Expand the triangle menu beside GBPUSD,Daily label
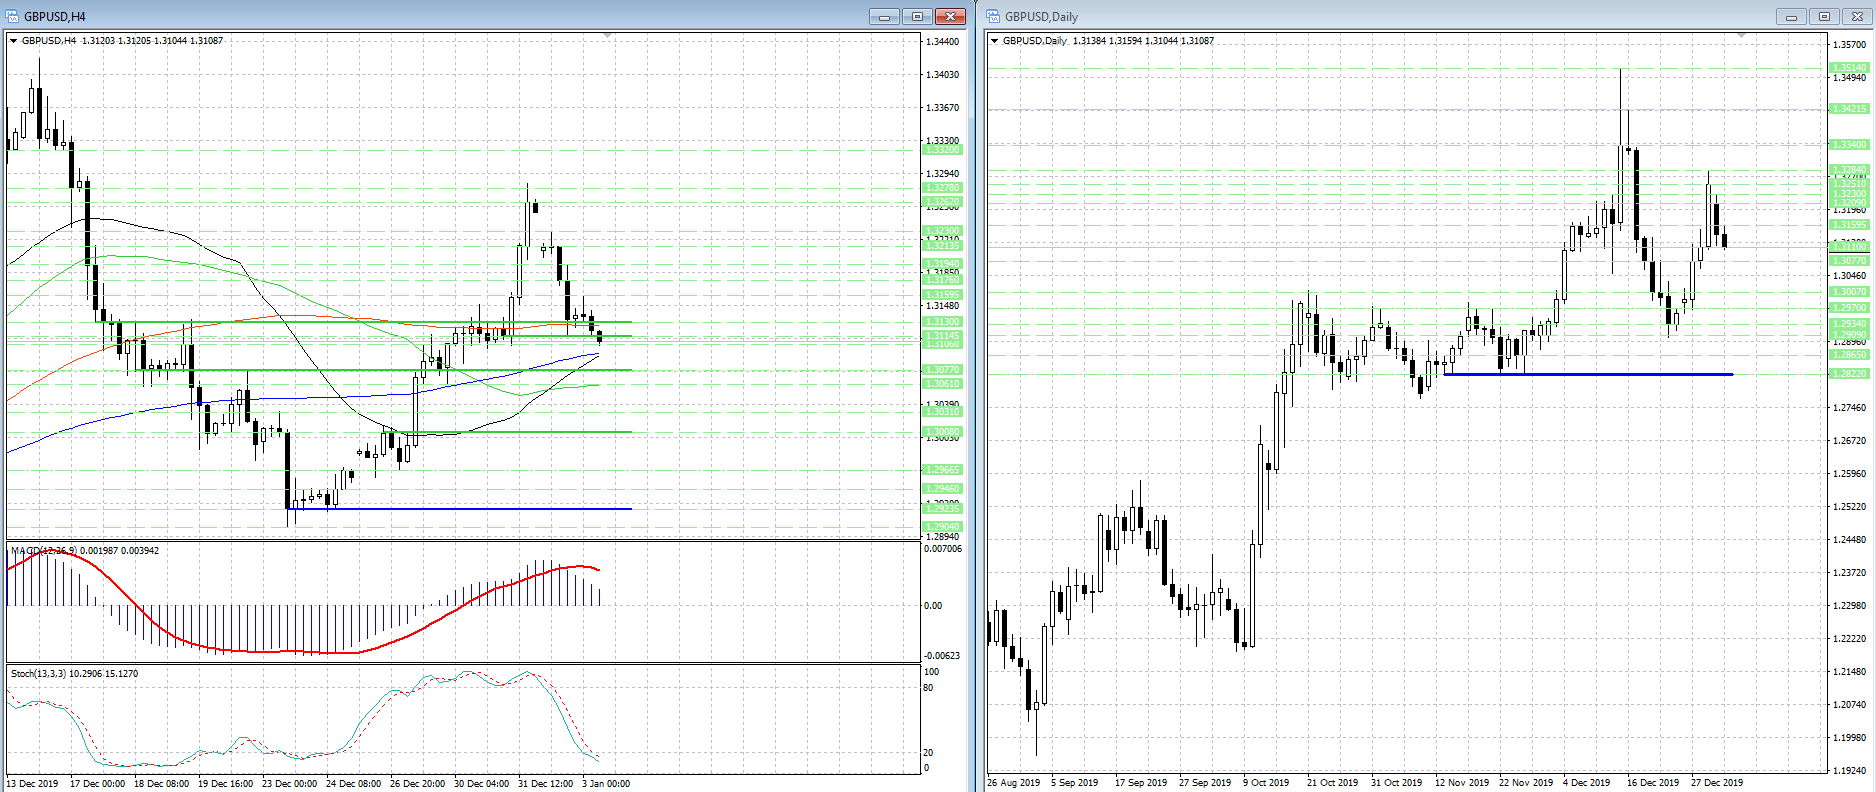 994,41
